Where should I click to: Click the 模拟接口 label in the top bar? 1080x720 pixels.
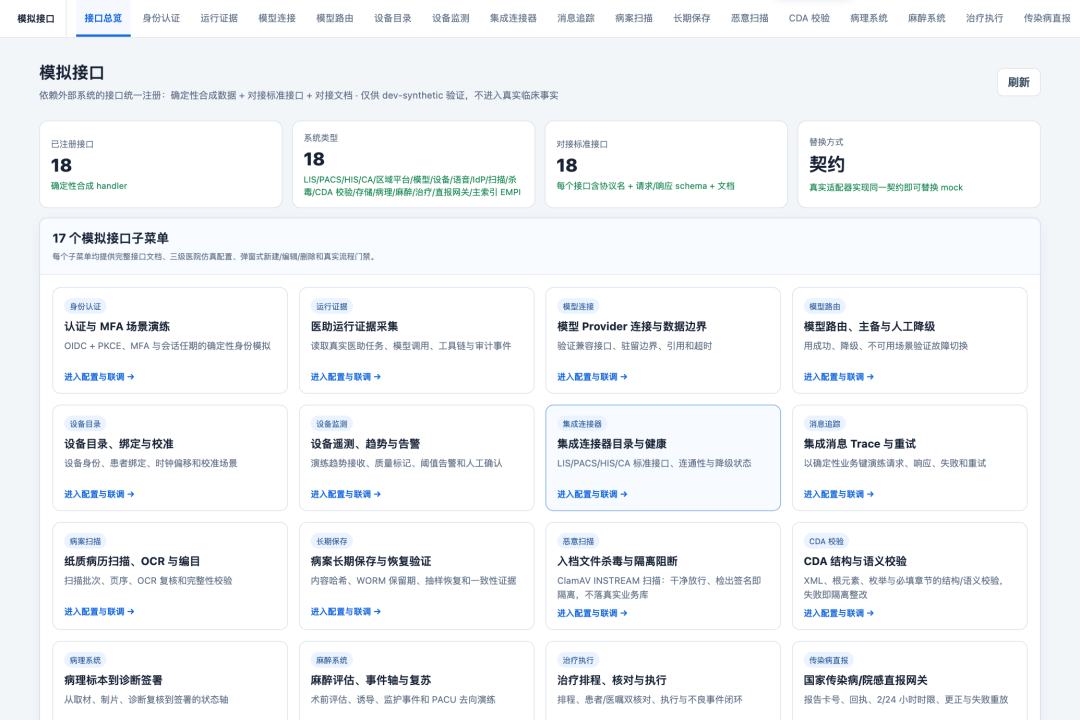coord(36,19)
